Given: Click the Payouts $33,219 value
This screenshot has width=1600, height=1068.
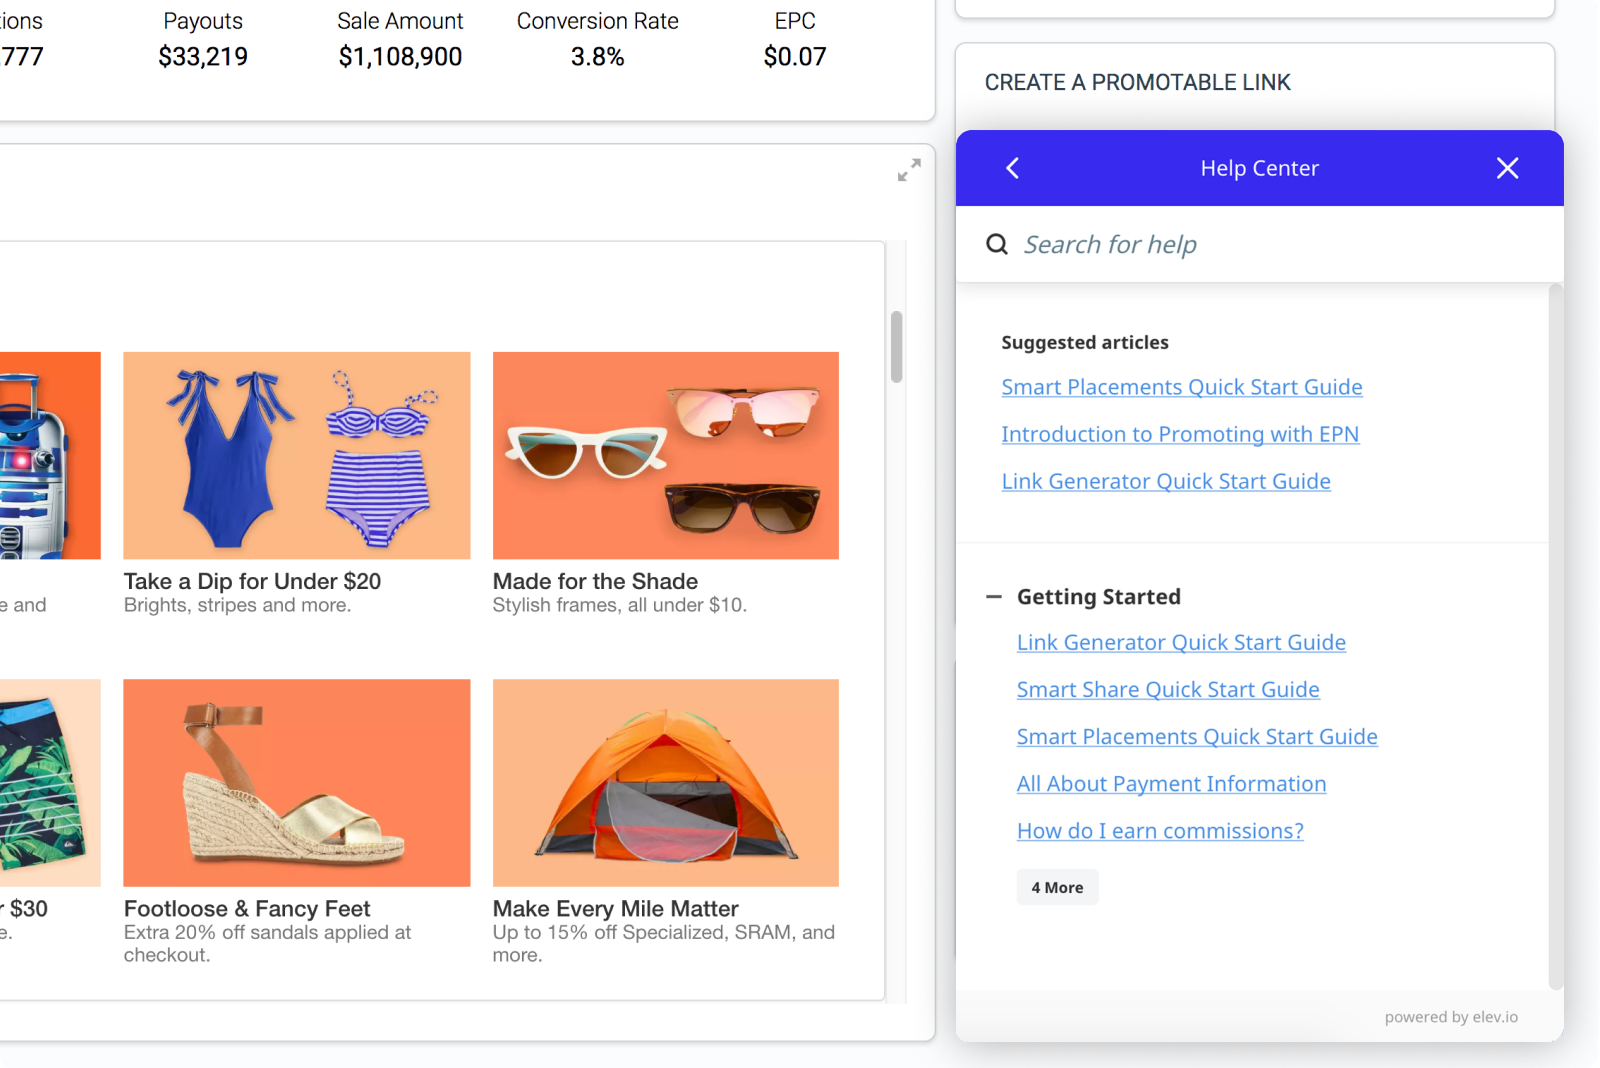Looking at the screenshot, I should (203, 57).
